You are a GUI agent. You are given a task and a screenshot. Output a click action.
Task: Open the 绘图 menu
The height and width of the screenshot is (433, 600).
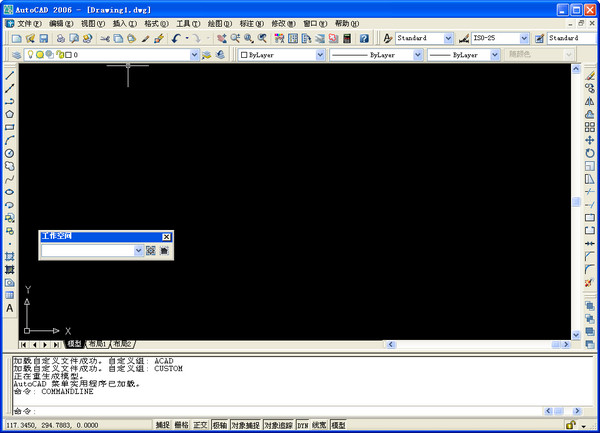click(220, 24)
